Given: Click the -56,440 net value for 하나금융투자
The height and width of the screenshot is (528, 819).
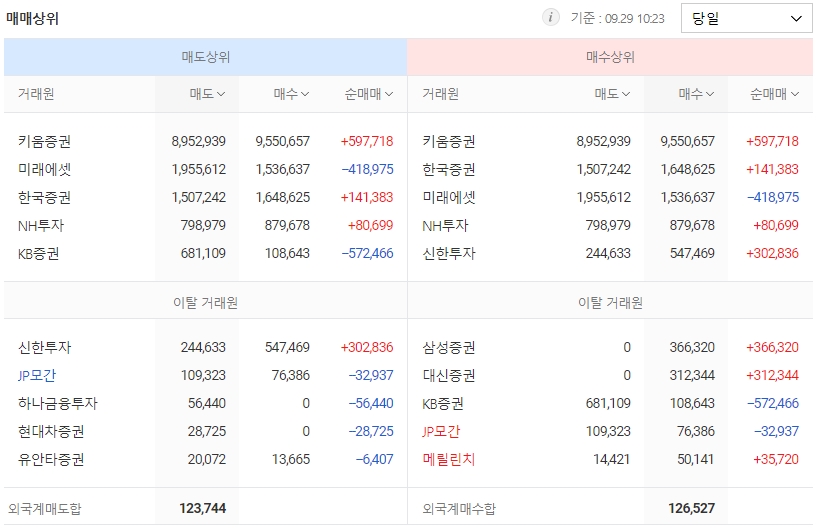Looking at the screenshot, I should click(x=371, y=403).
